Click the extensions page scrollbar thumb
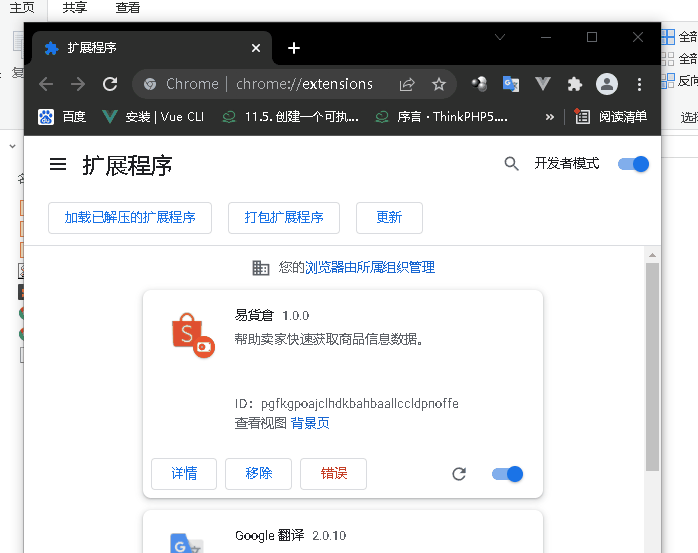 pos(652,367)
